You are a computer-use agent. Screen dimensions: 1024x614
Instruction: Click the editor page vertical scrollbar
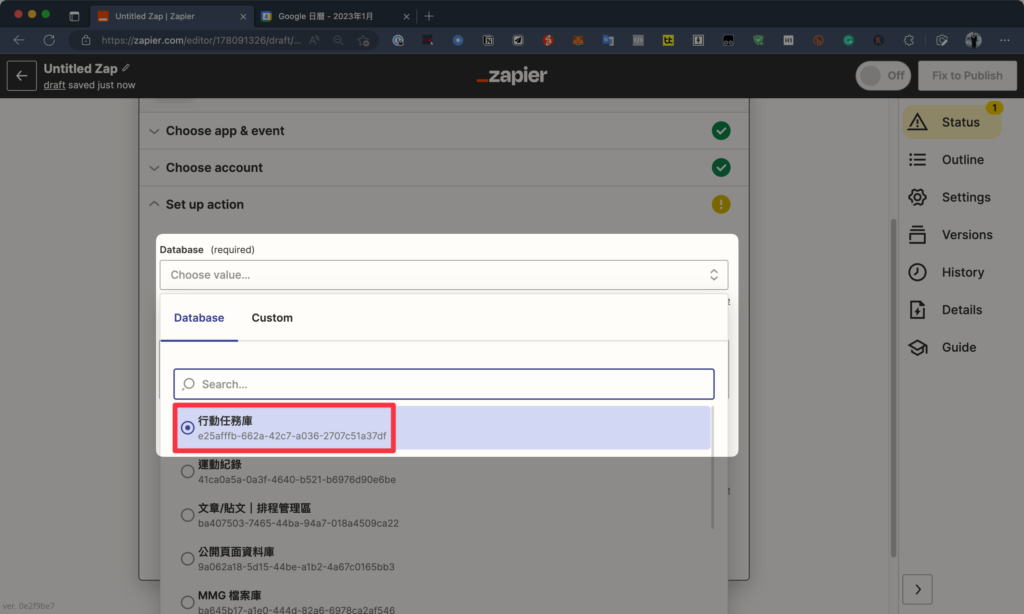pyautogui.click(x=893, y=389)
